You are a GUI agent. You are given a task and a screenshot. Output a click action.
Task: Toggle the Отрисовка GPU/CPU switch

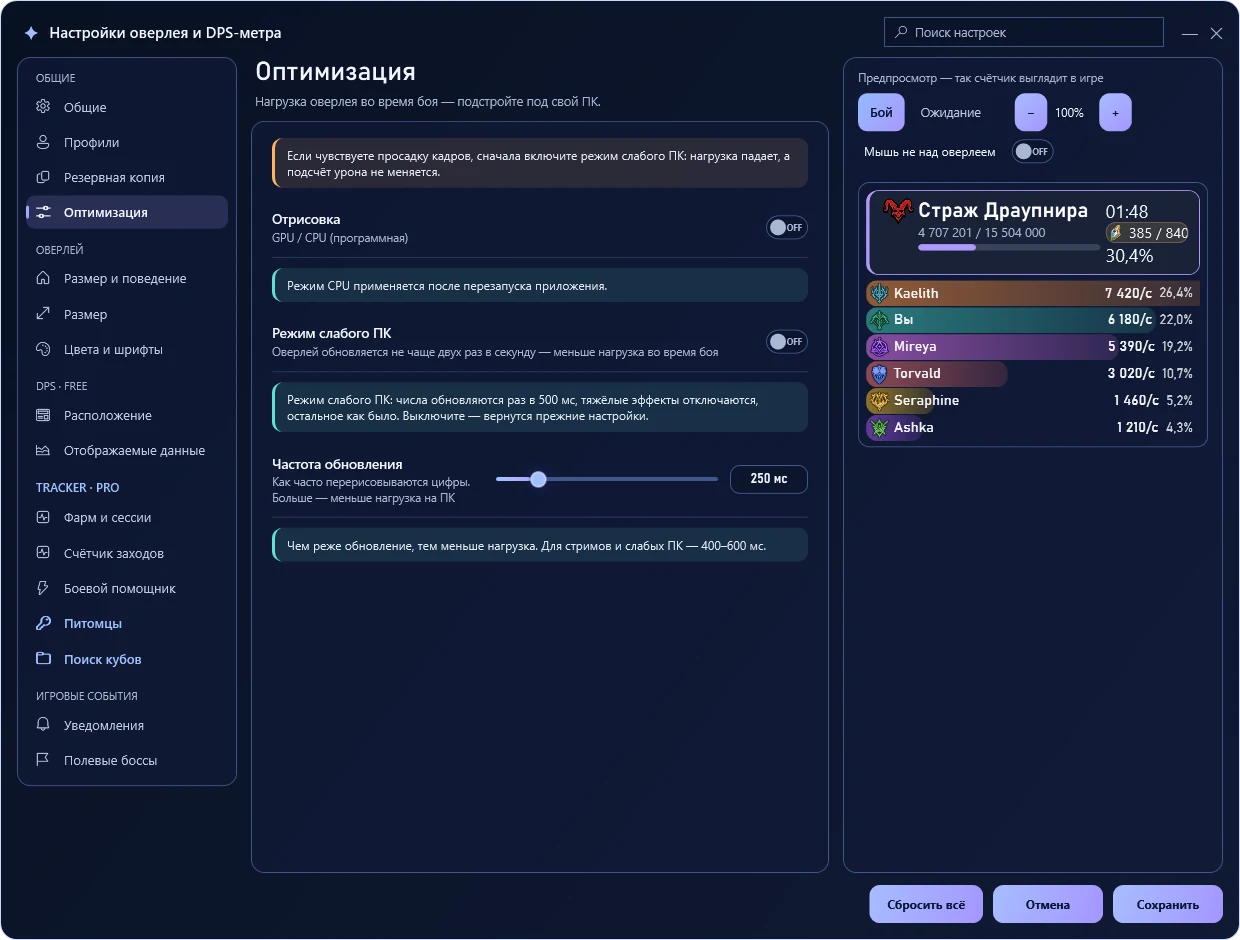point(787,227)
